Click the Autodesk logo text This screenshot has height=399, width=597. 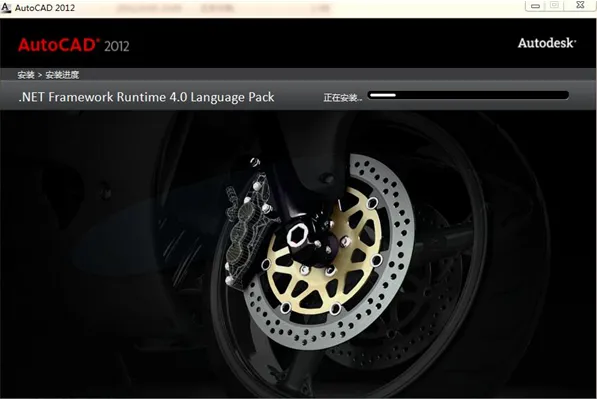[x=547, y=43]
